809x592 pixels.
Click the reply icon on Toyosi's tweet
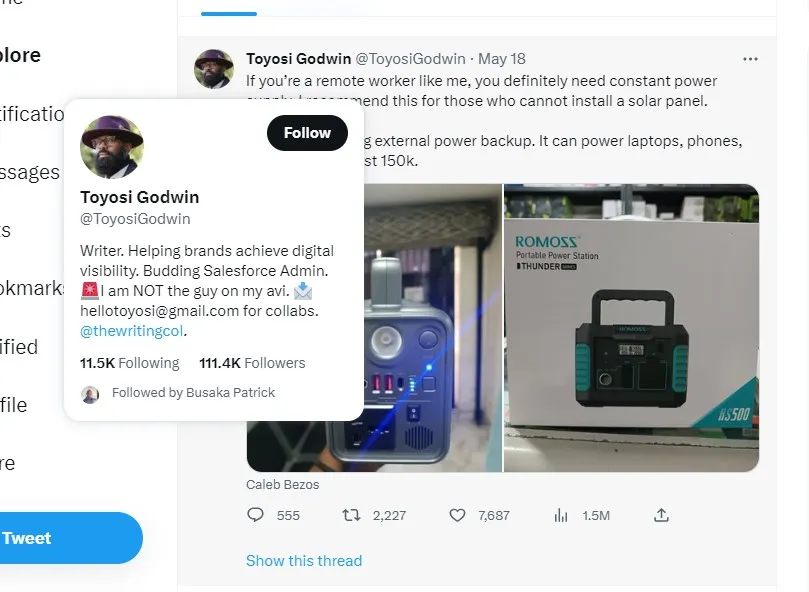tap(256, 515)
